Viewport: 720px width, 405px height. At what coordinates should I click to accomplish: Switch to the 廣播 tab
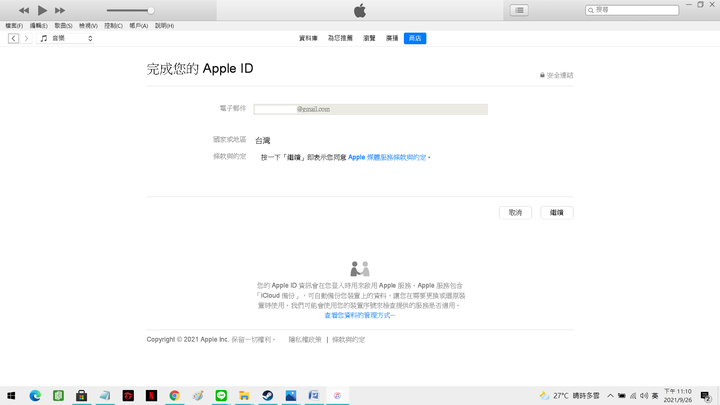click(392, 39)
